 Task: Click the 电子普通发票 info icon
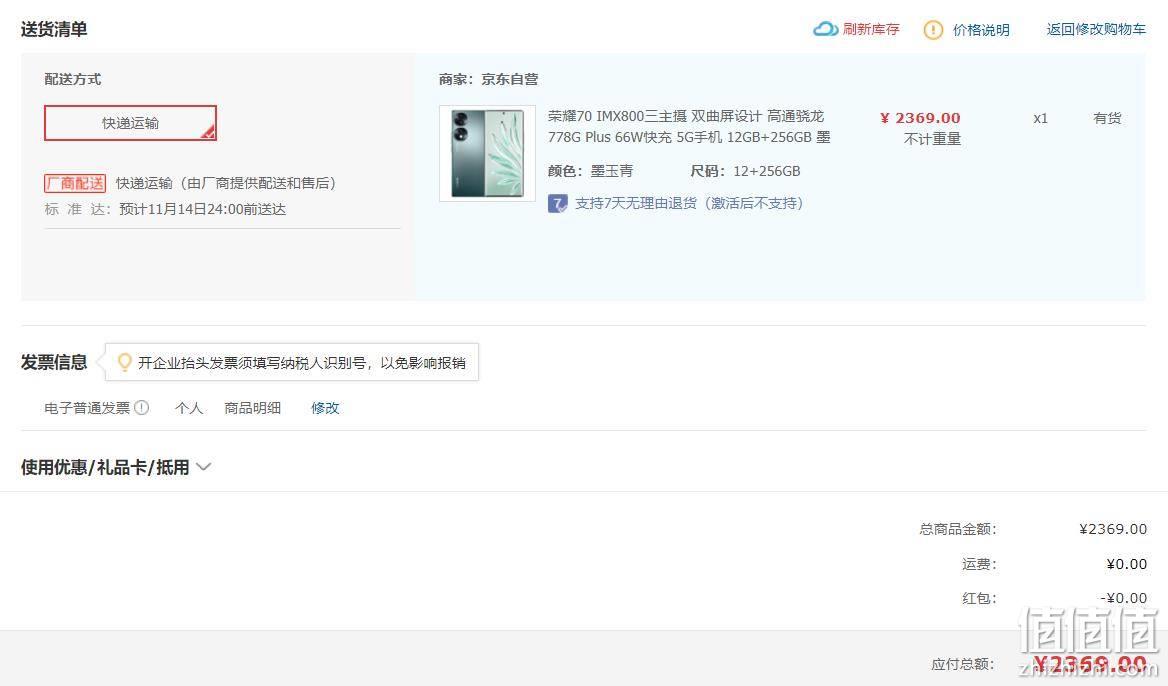(x=142, y=407)
